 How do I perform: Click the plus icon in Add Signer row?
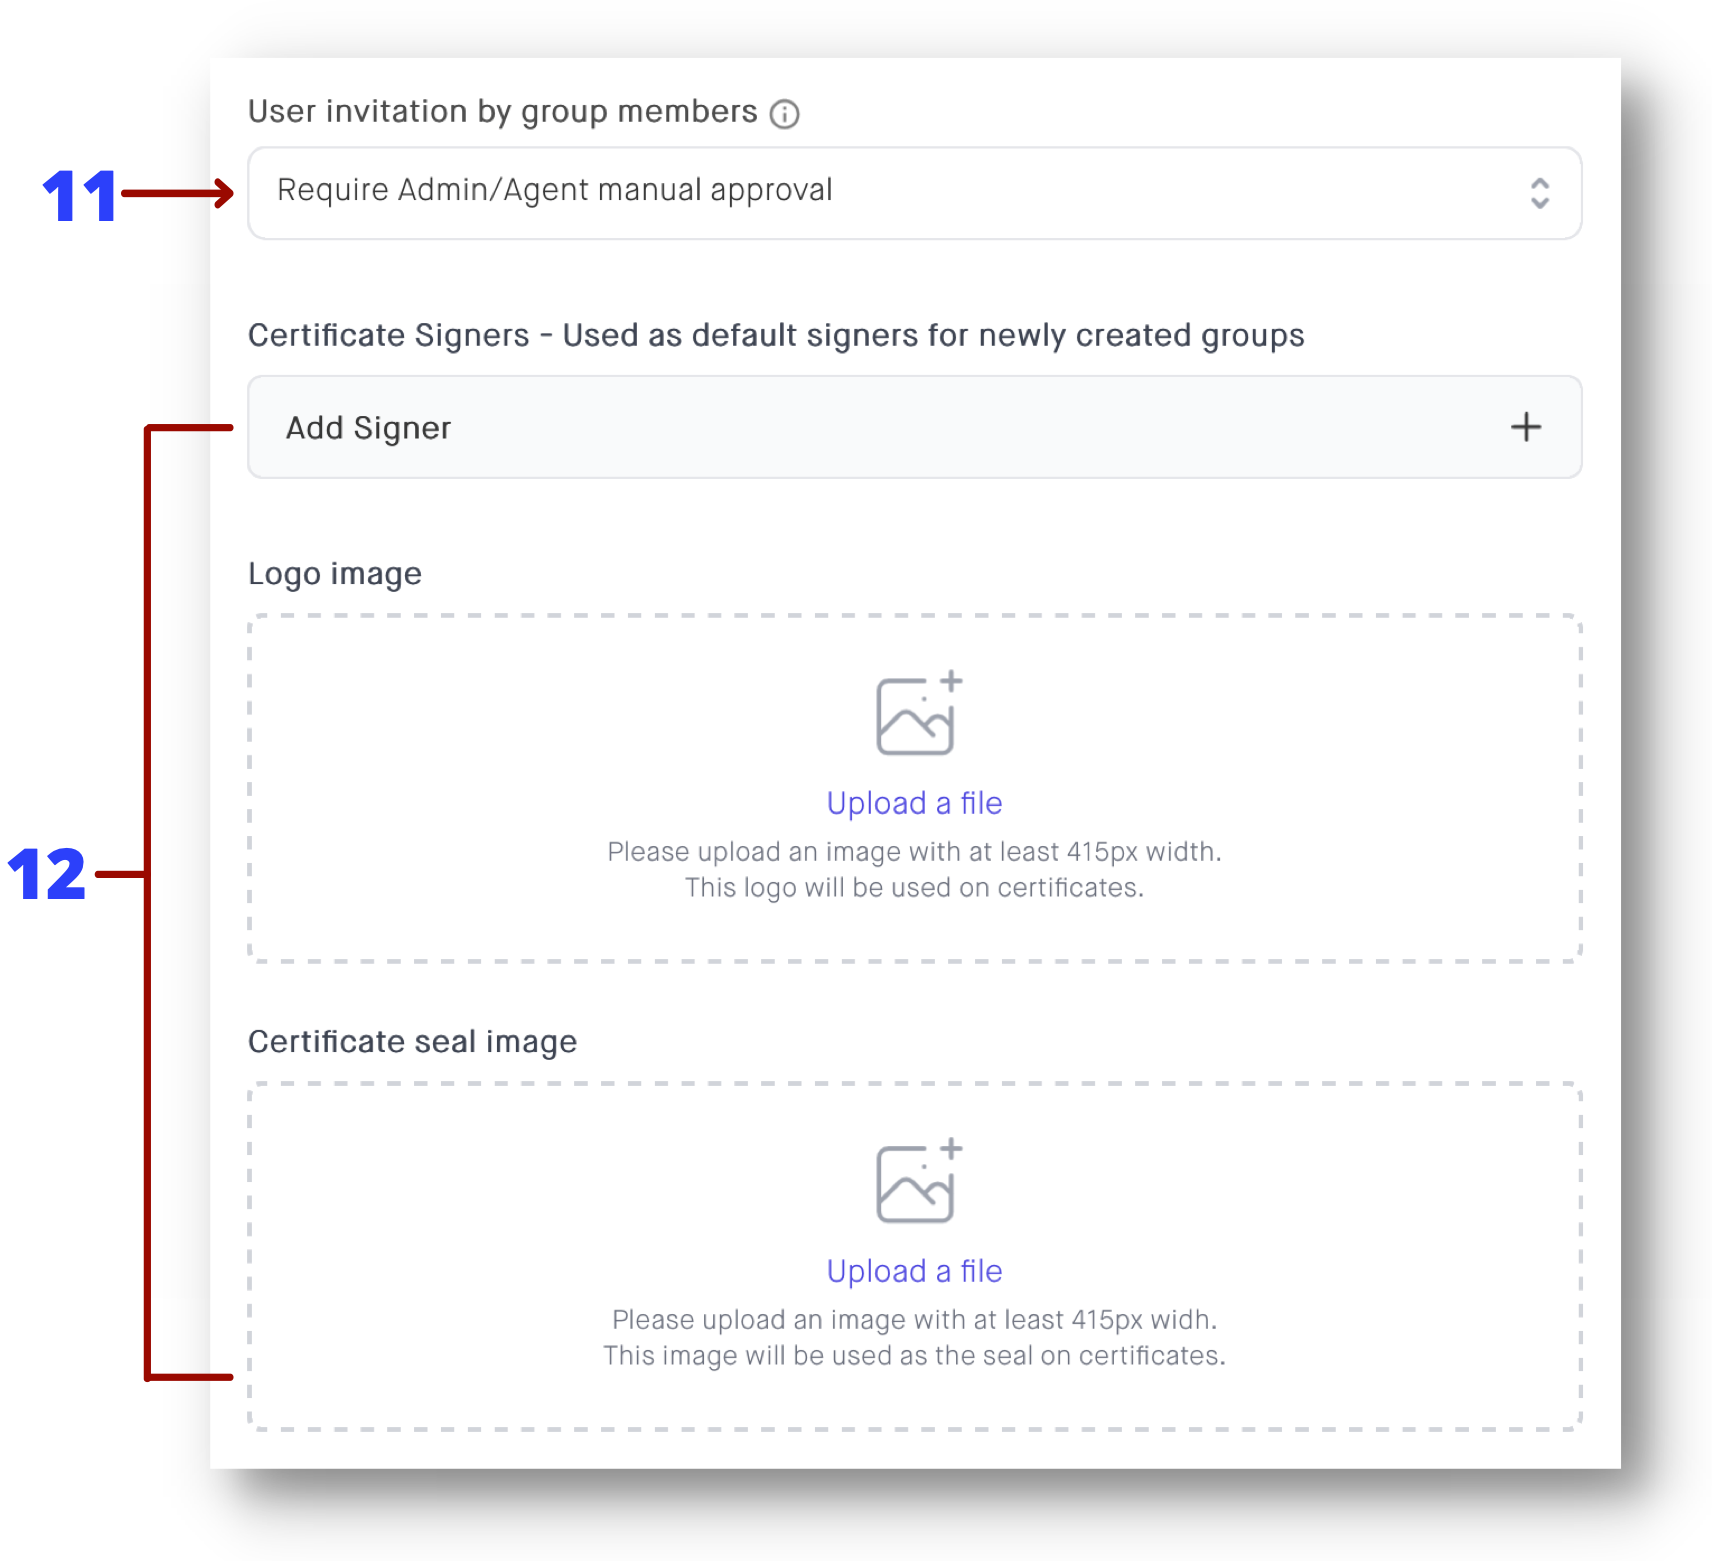coord(1525,427)
